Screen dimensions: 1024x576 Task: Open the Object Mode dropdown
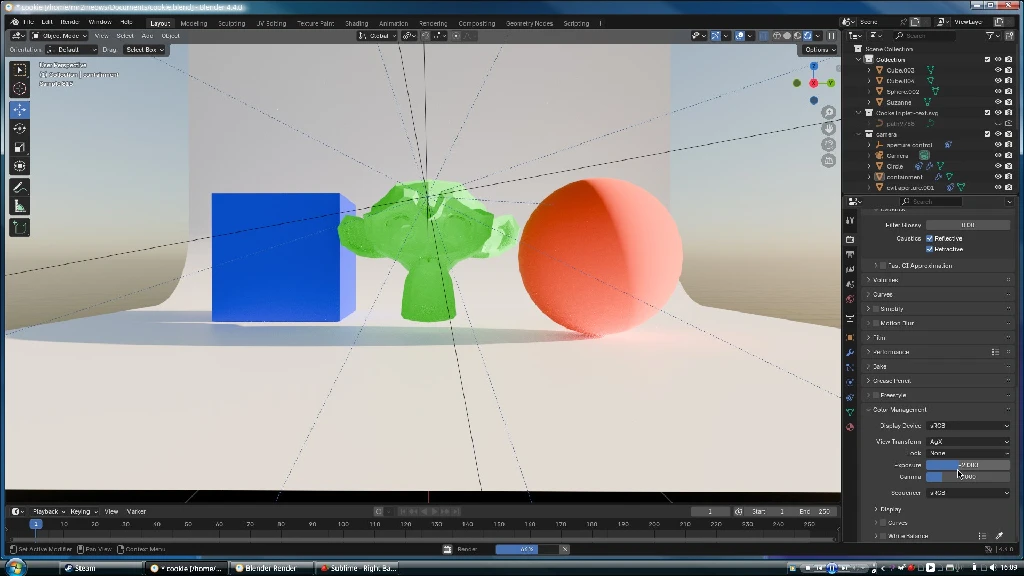click(x=59, y=36)
